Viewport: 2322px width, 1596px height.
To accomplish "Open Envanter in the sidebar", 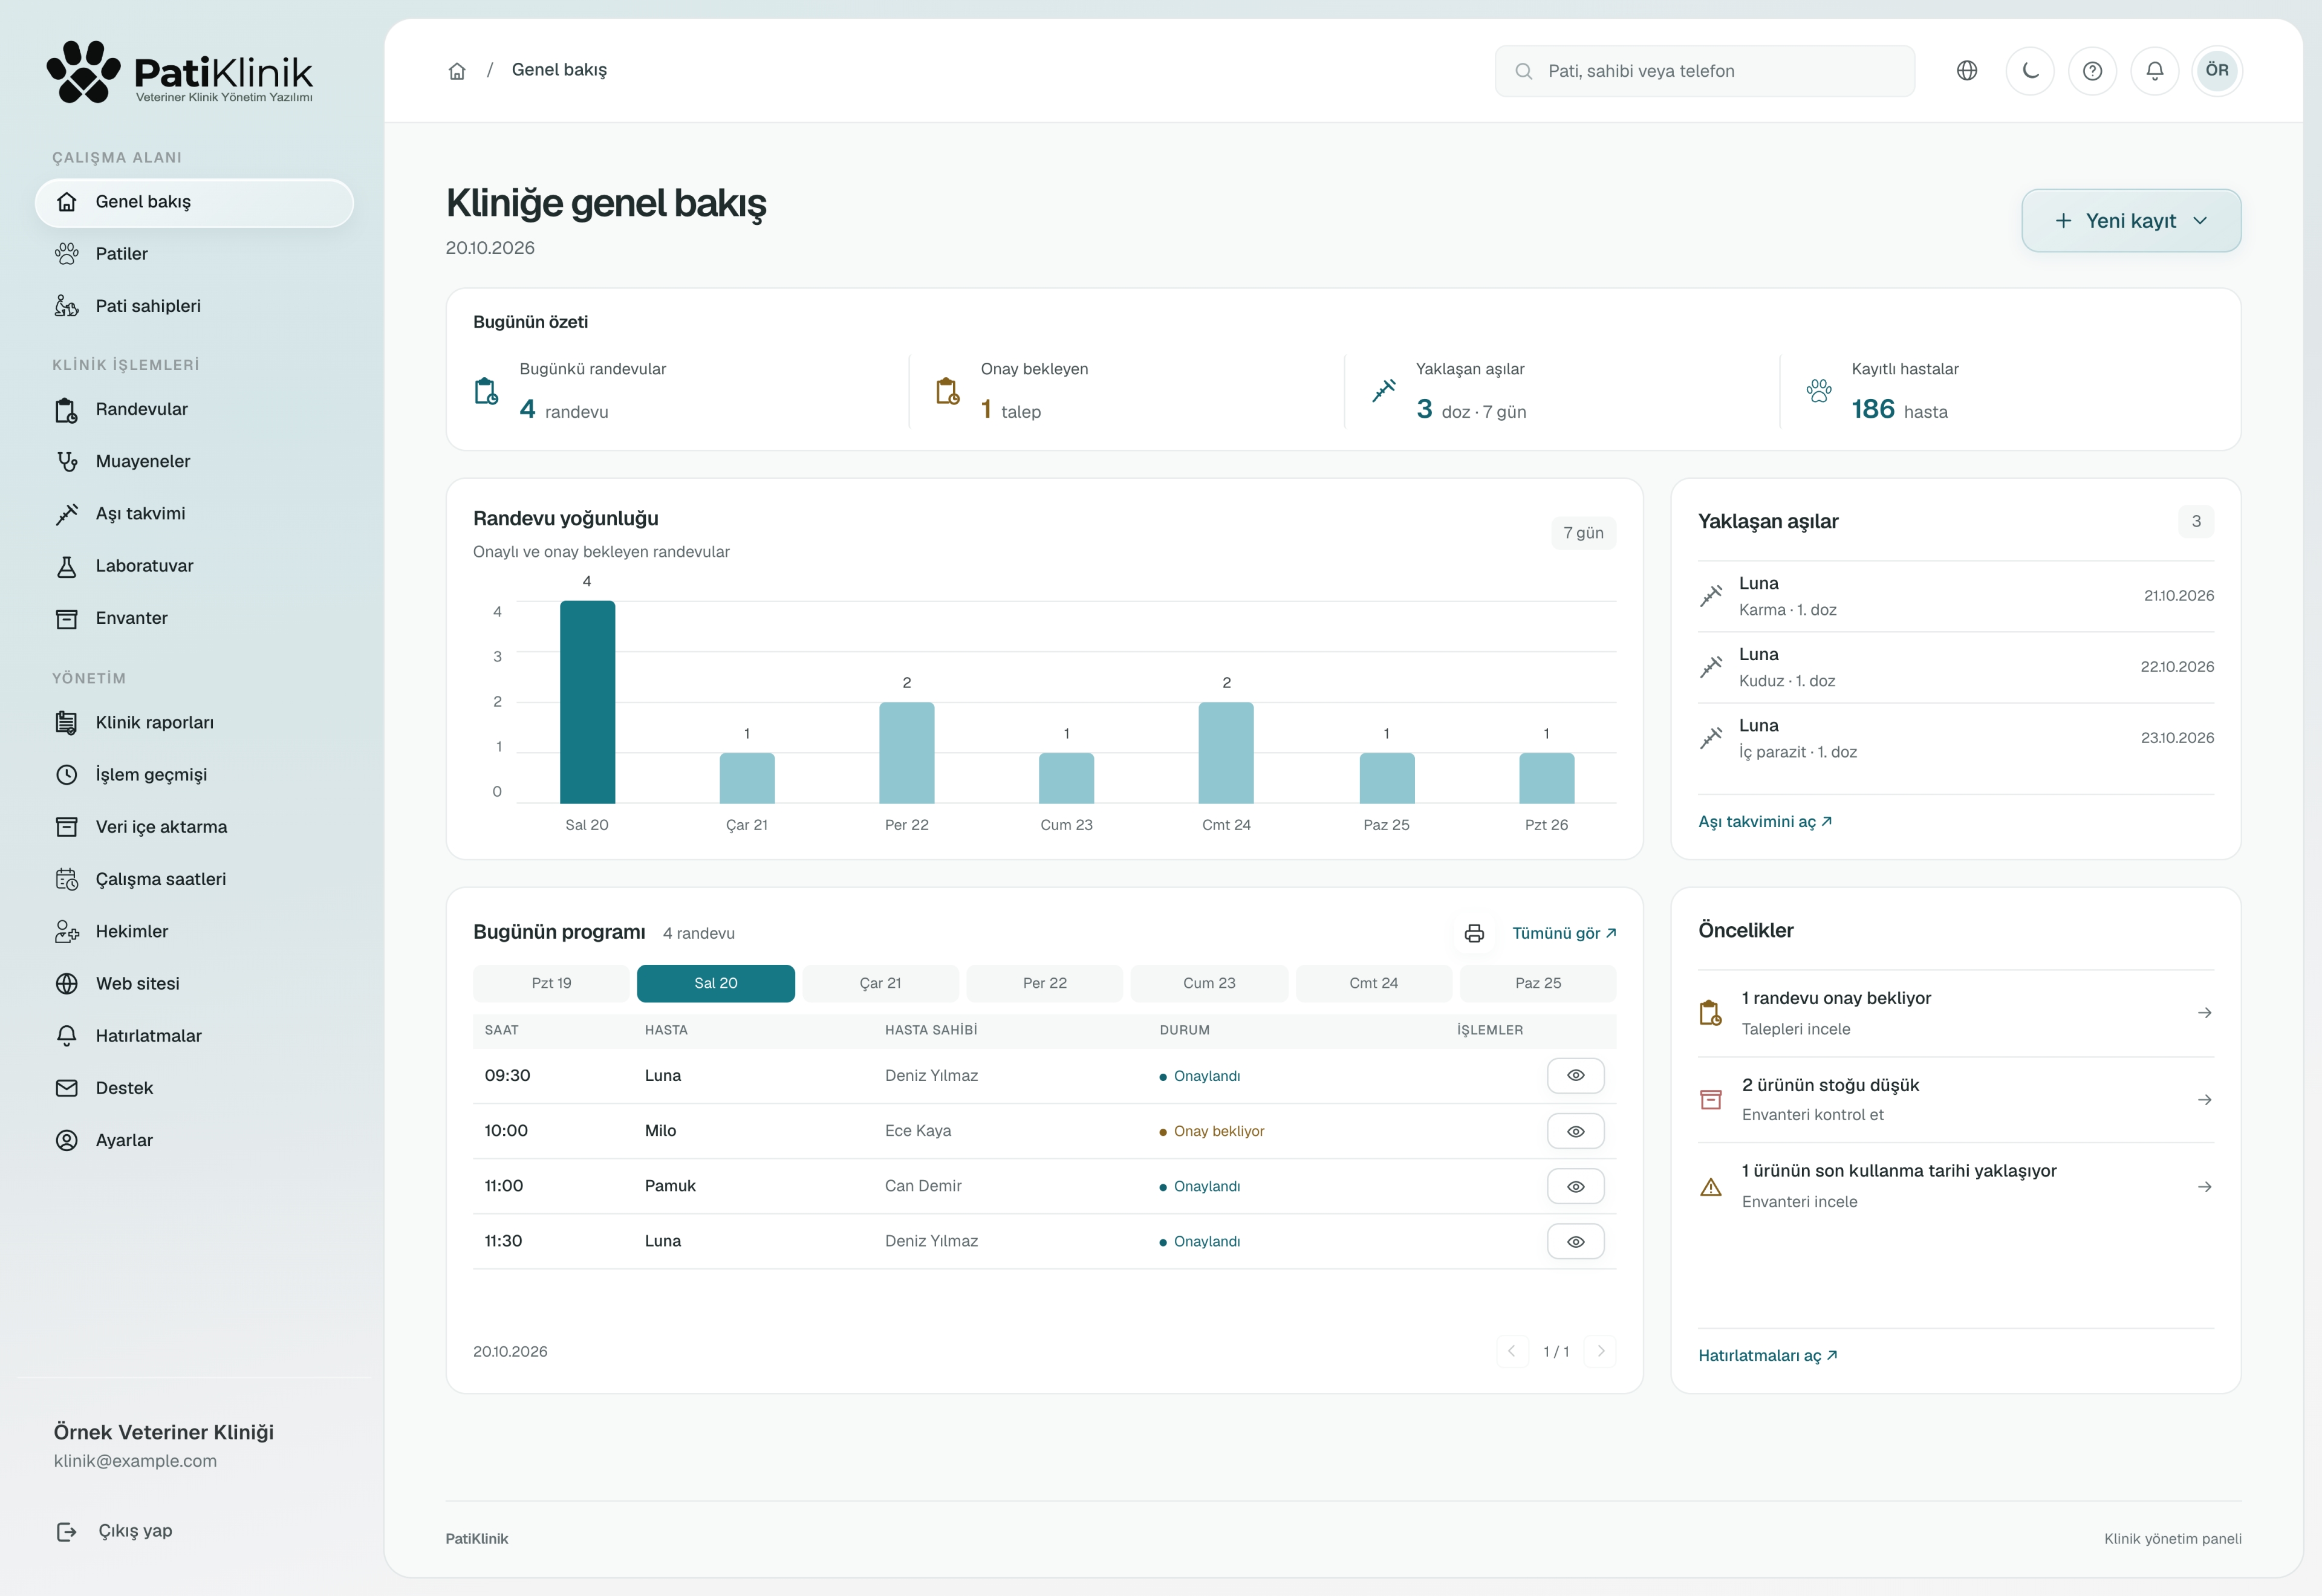I will tap(194, 618).
